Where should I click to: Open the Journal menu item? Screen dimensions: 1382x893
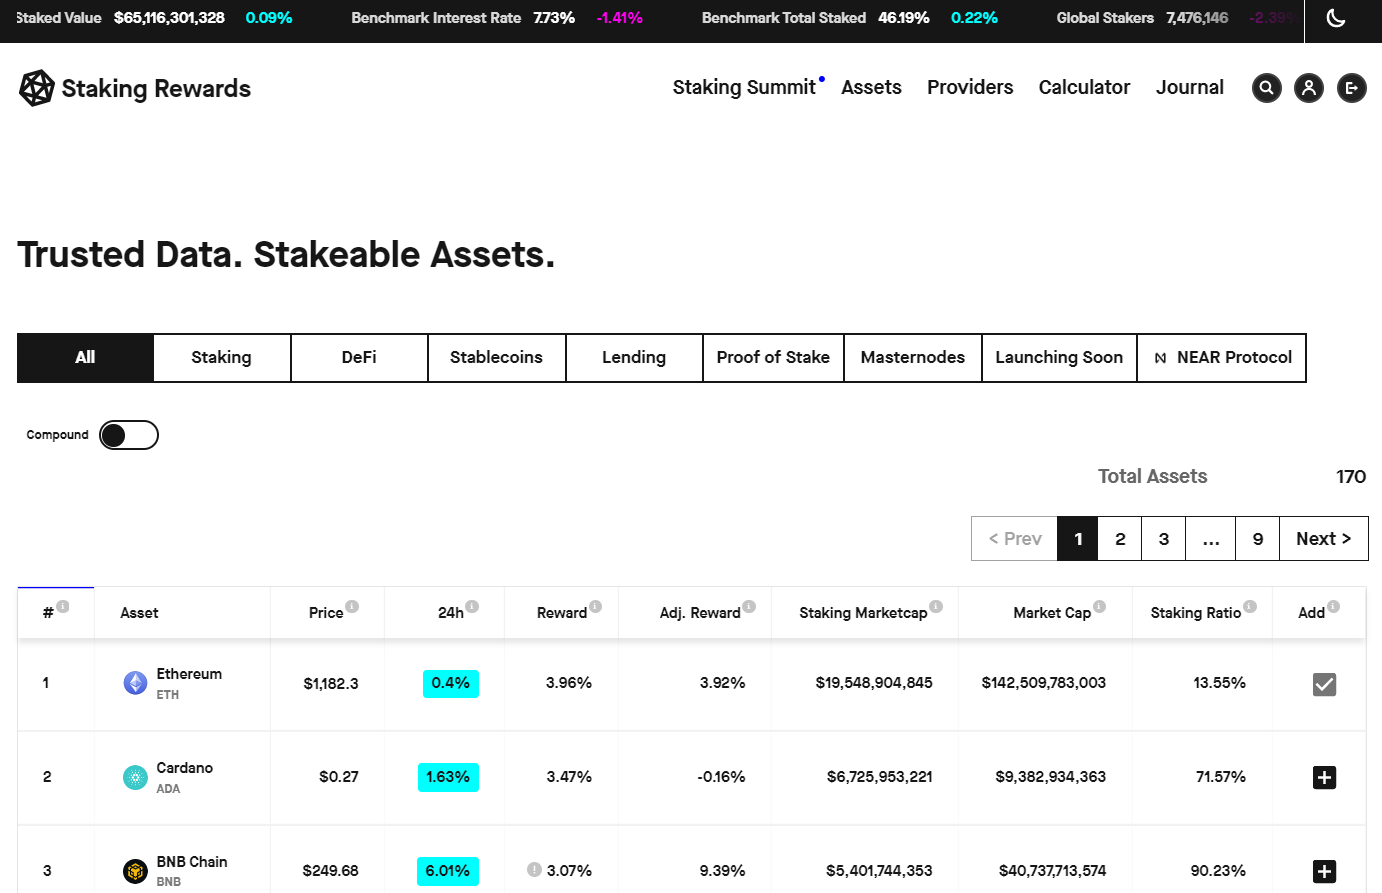(x=1190, y=88)
